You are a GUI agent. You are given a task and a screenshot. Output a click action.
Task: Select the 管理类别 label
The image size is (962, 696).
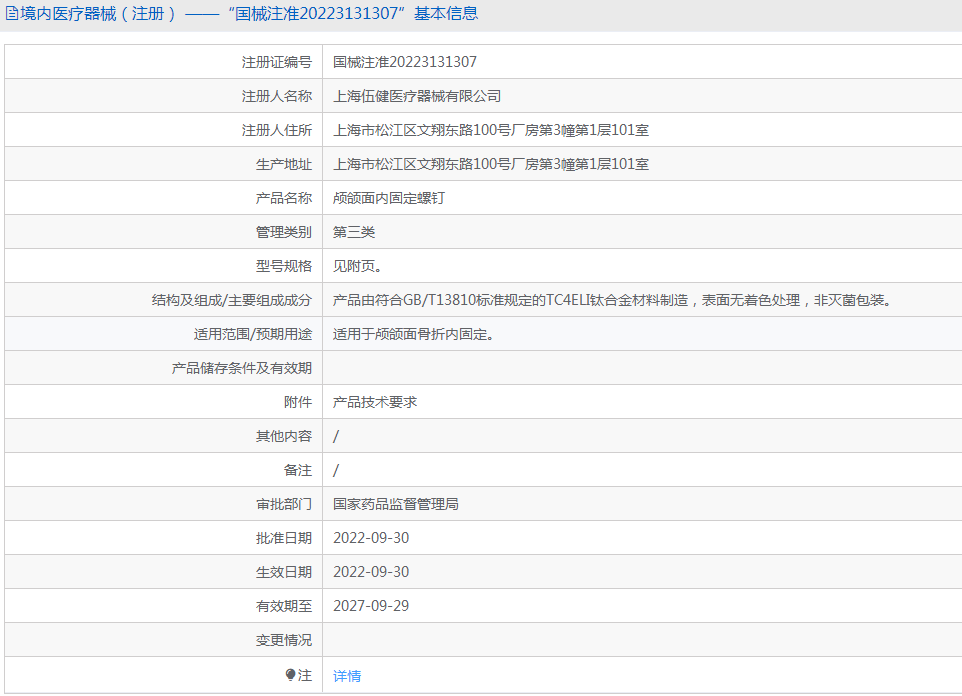click(x=283, y=232)
